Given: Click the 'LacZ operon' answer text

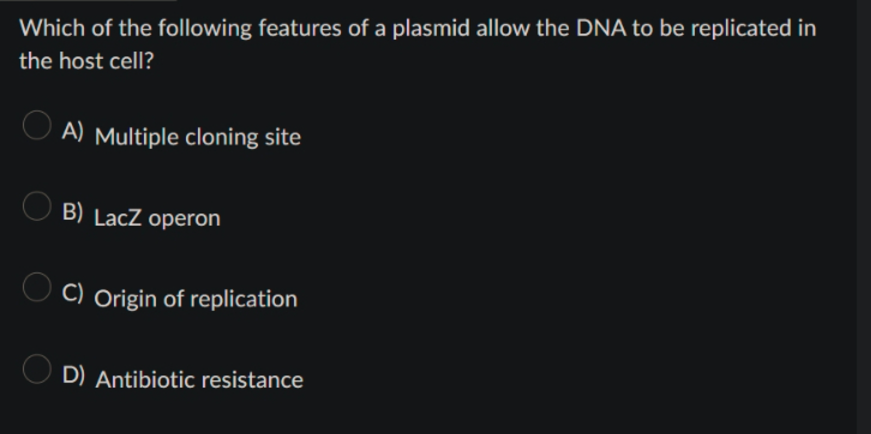Looking at the screenshot, I should click(157, 218).
